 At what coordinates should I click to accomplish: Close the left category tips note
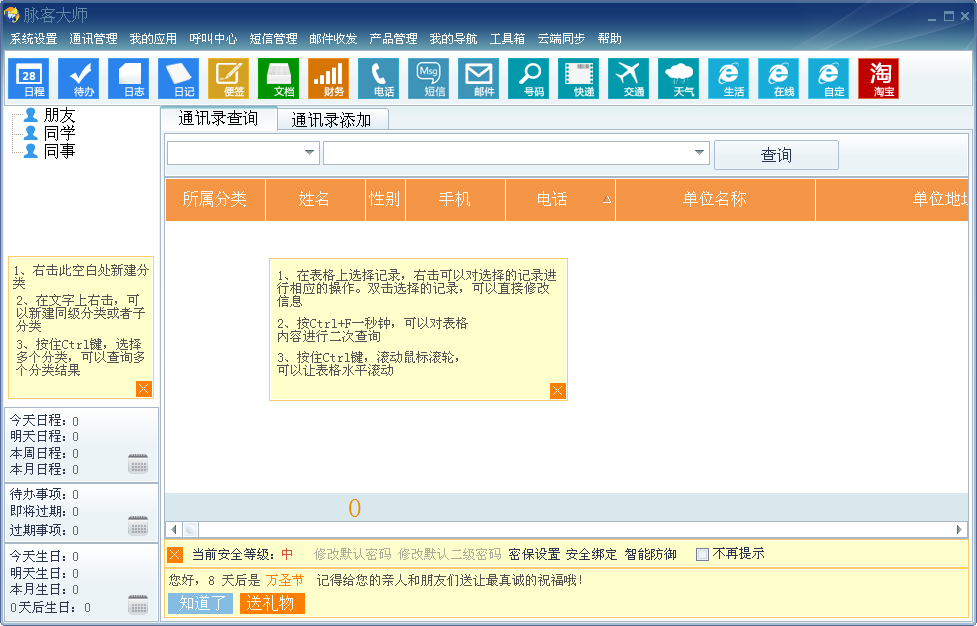pos(143,389)
